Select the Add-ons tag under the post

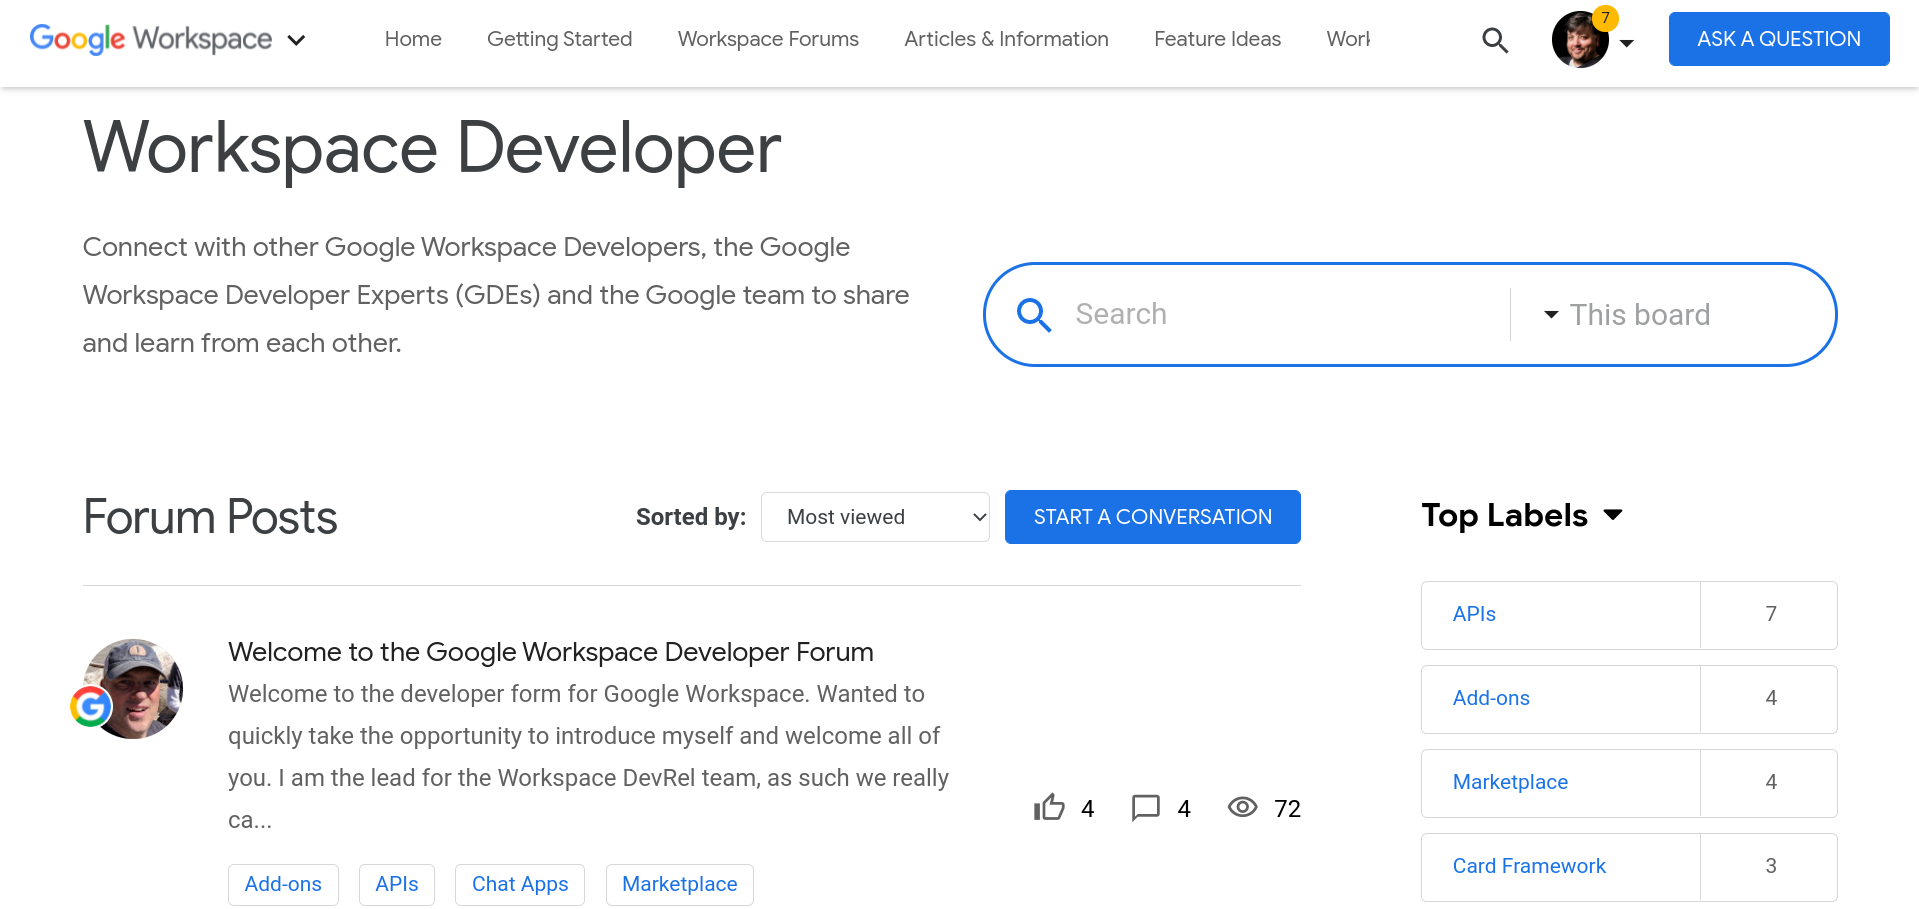coord(283,885)
